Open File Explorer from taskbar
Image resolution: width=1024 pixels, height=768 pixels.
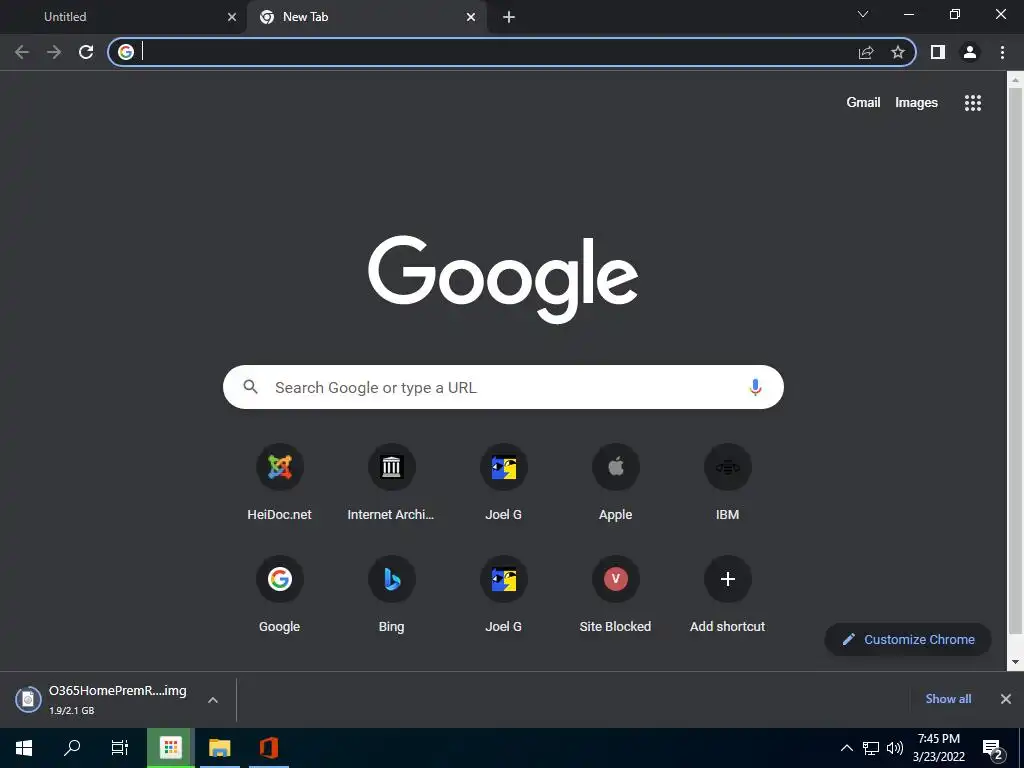point(219,748)
